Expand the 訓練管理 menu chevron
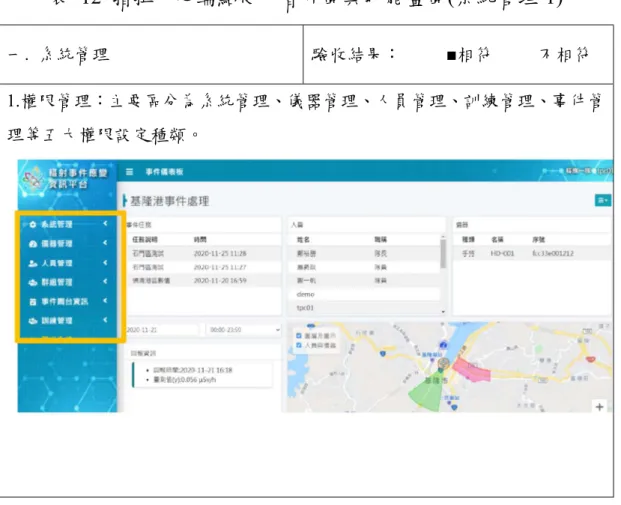Image resolution: width=621 pixels, height=505 pixels. [105, 320]
